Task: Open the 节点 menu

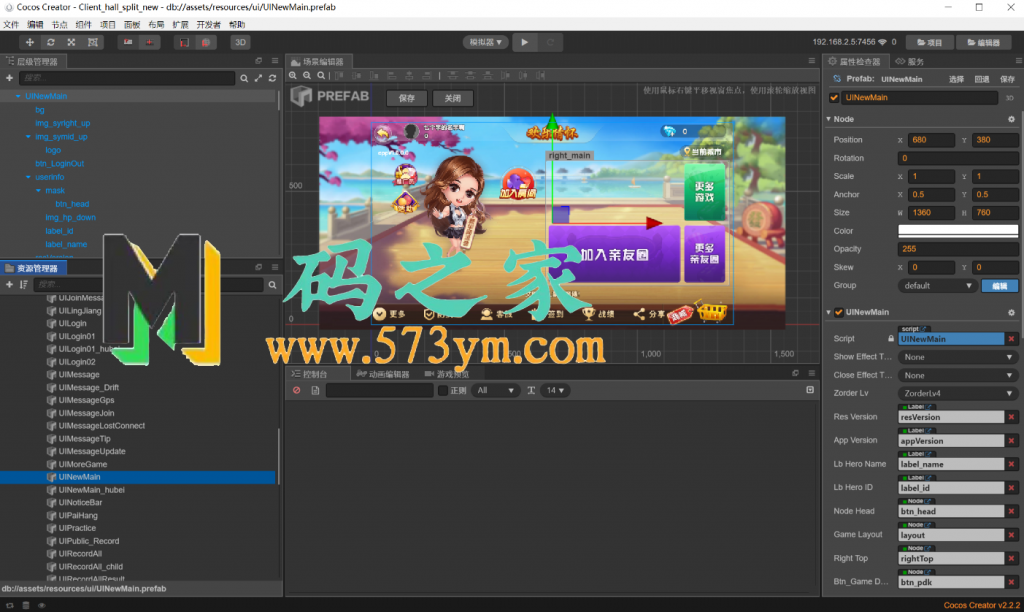Action: coord(59,25)
